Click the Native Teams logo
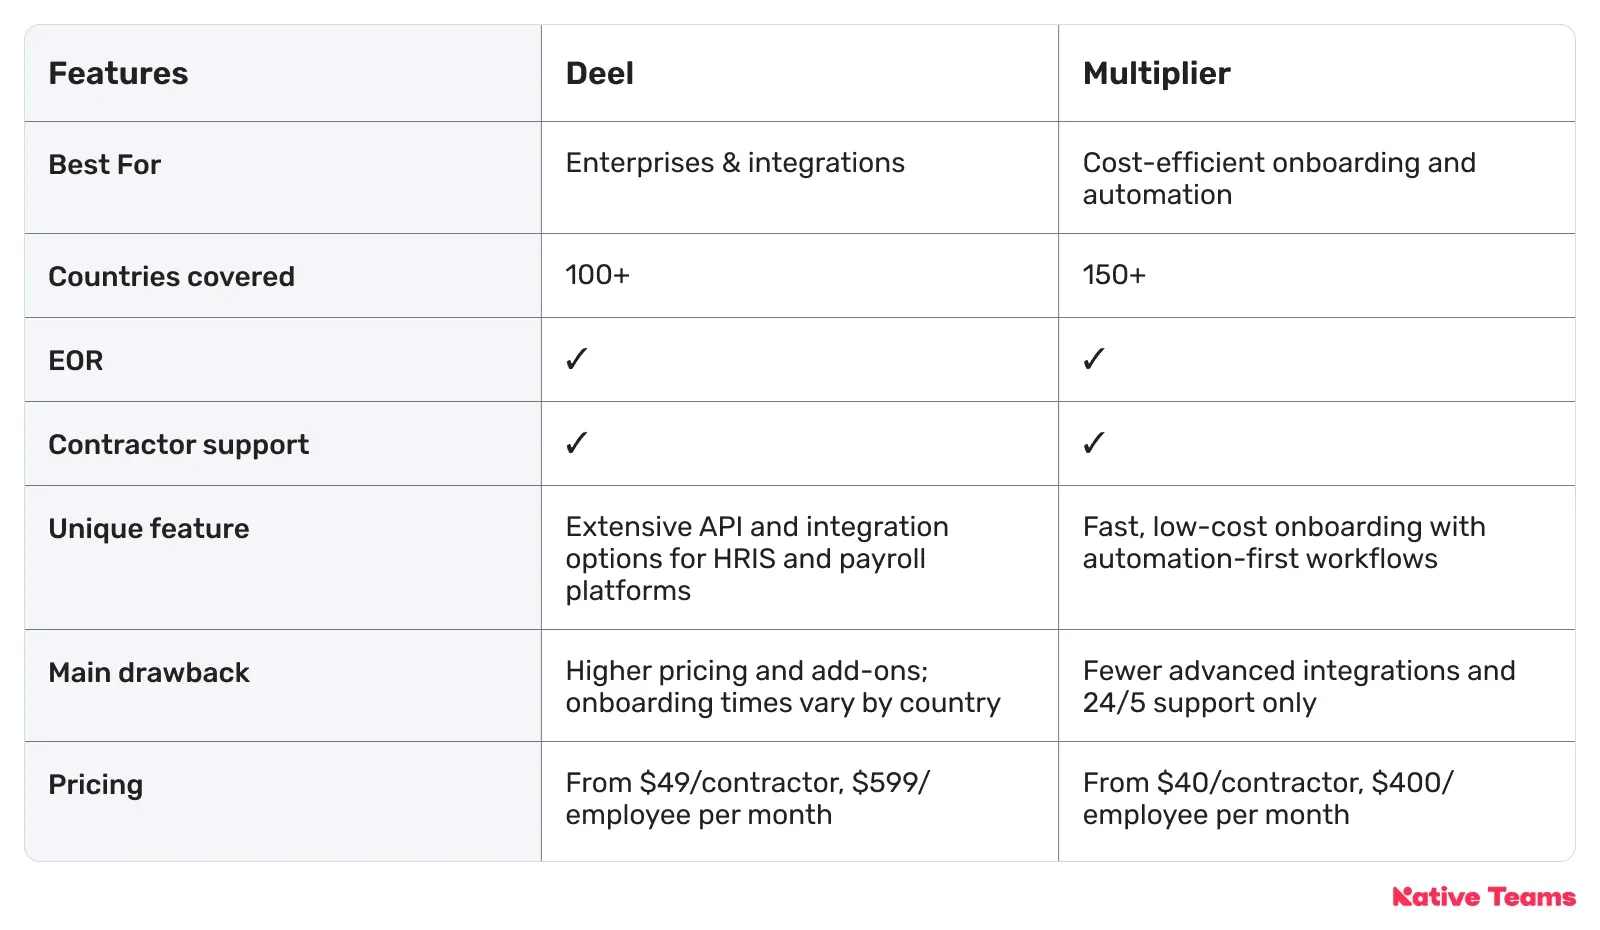Image resolution: width=1600 pixels, height=930 pixels. (1484, 897)
